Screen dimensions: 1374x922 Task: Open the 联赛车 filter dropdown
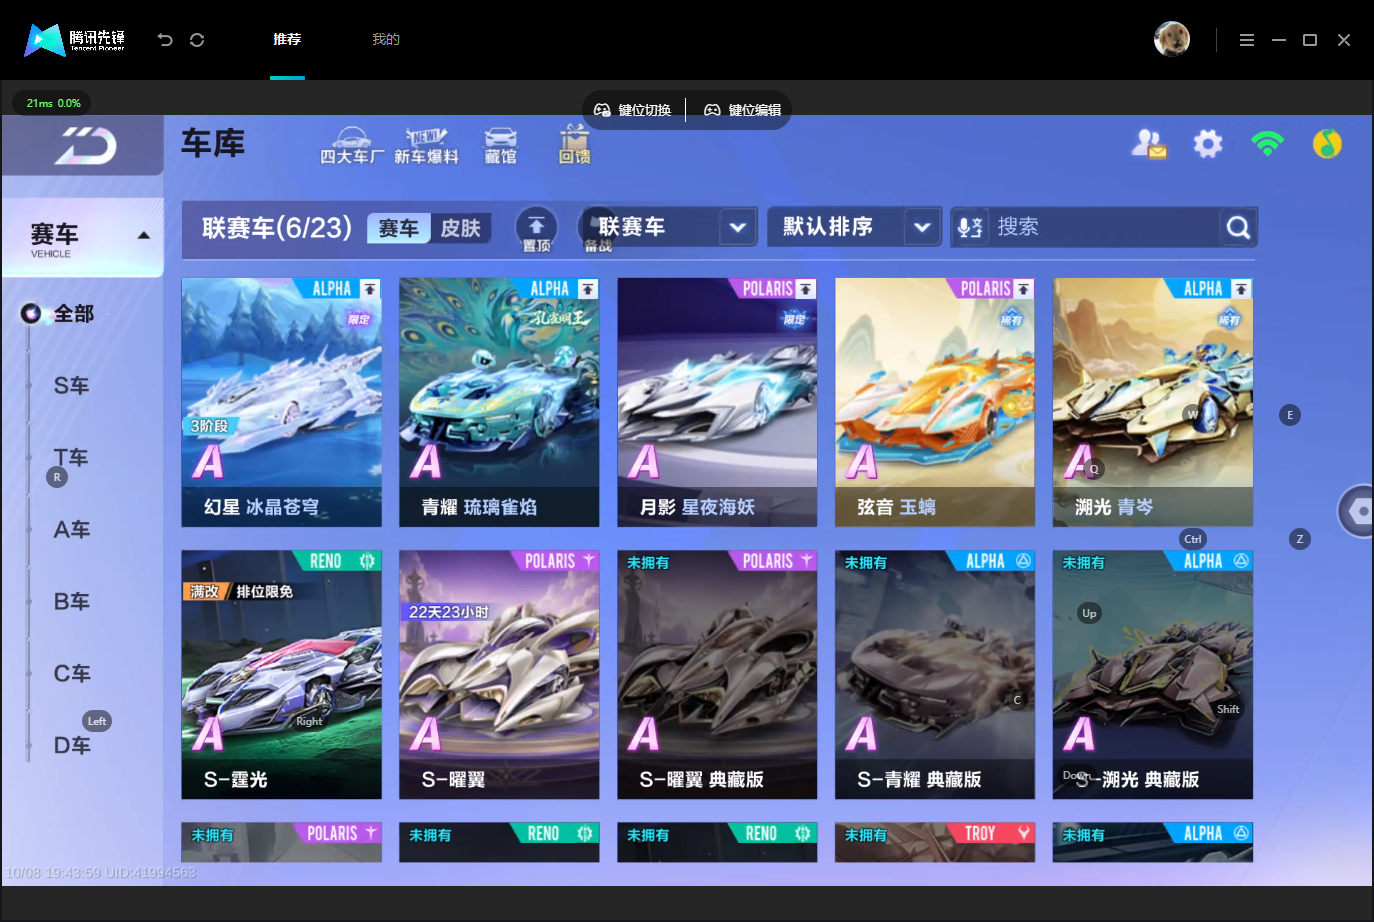point(669,227)
